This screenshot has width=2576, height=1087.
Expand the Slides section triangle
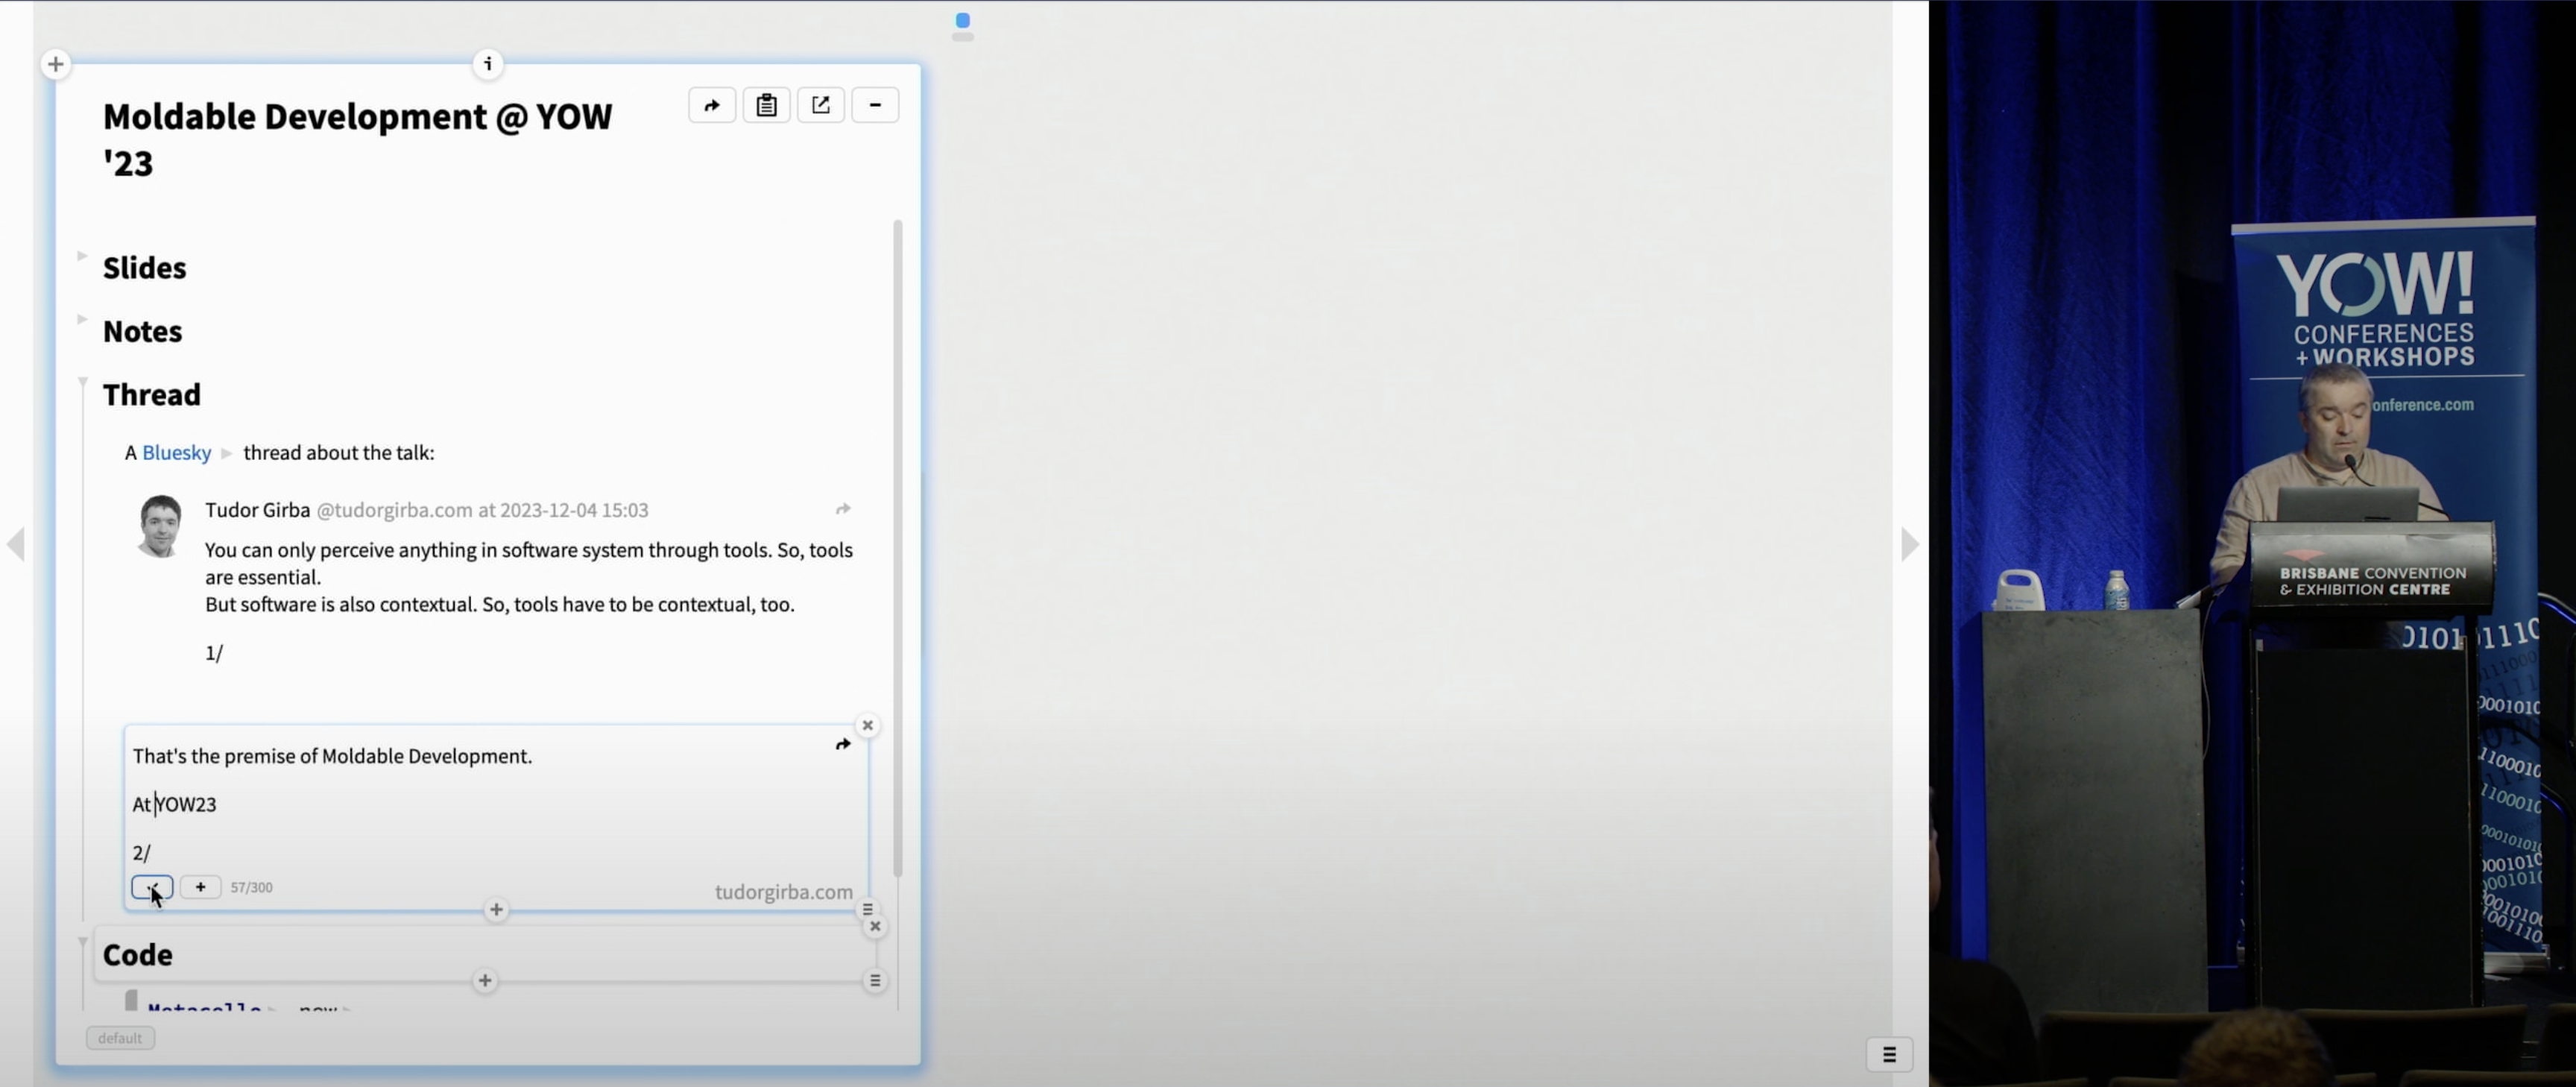82,256
